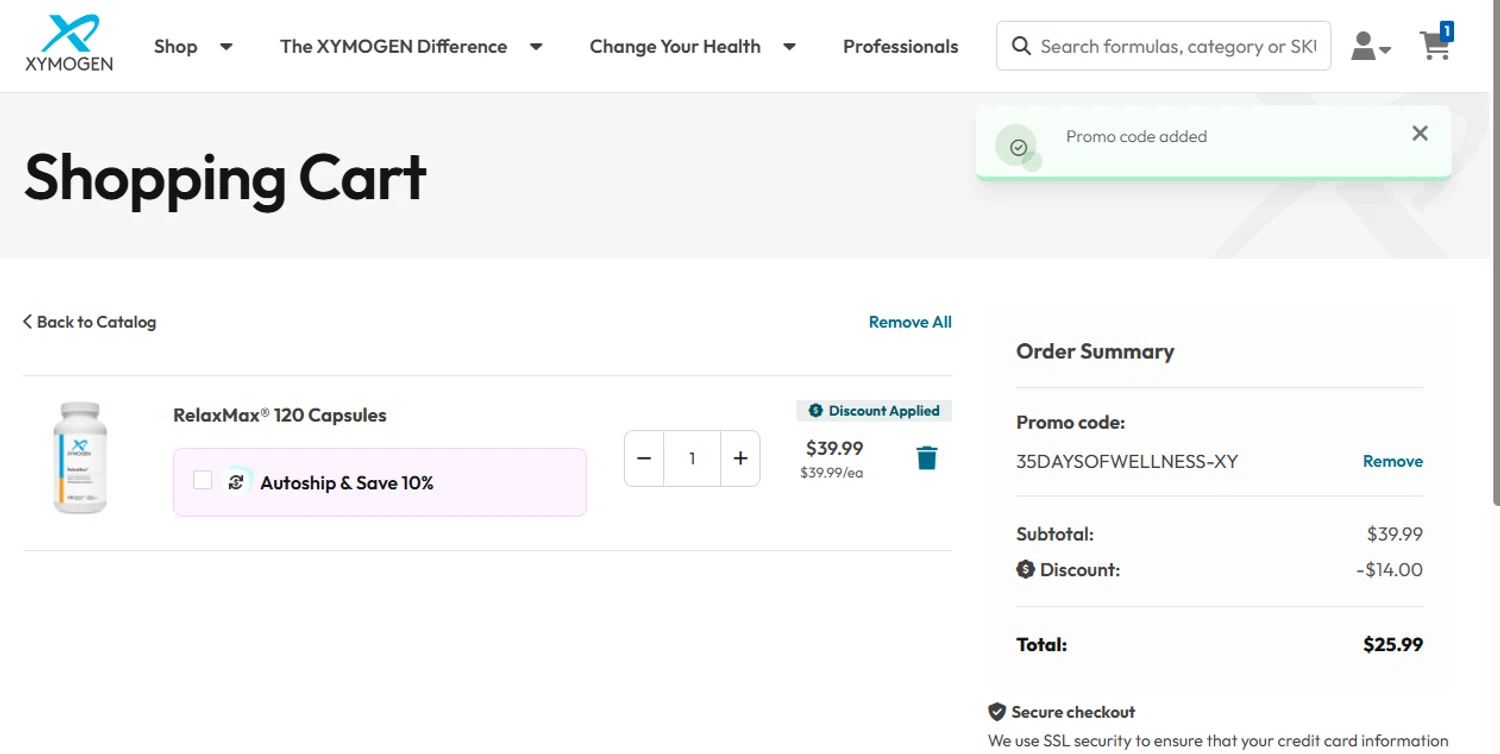Click the RelaxMax bottle thumbnail
The height and width of the screenshot is (754, 1500).
coord(80,457)
